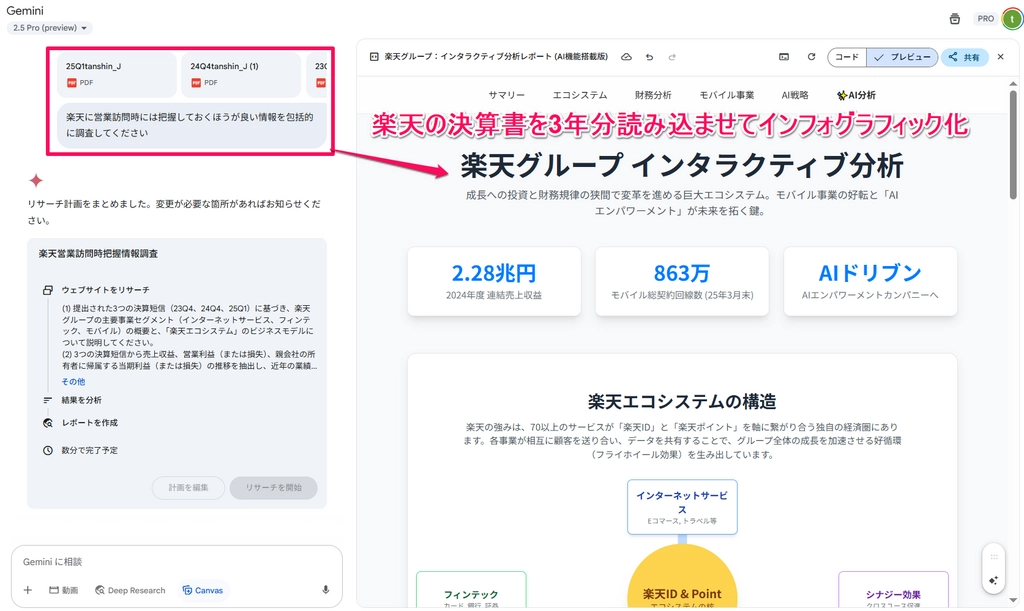This screenshot has width=1024, height=611.
Task: Click the cloud save status icon
Action: [626, 57]
